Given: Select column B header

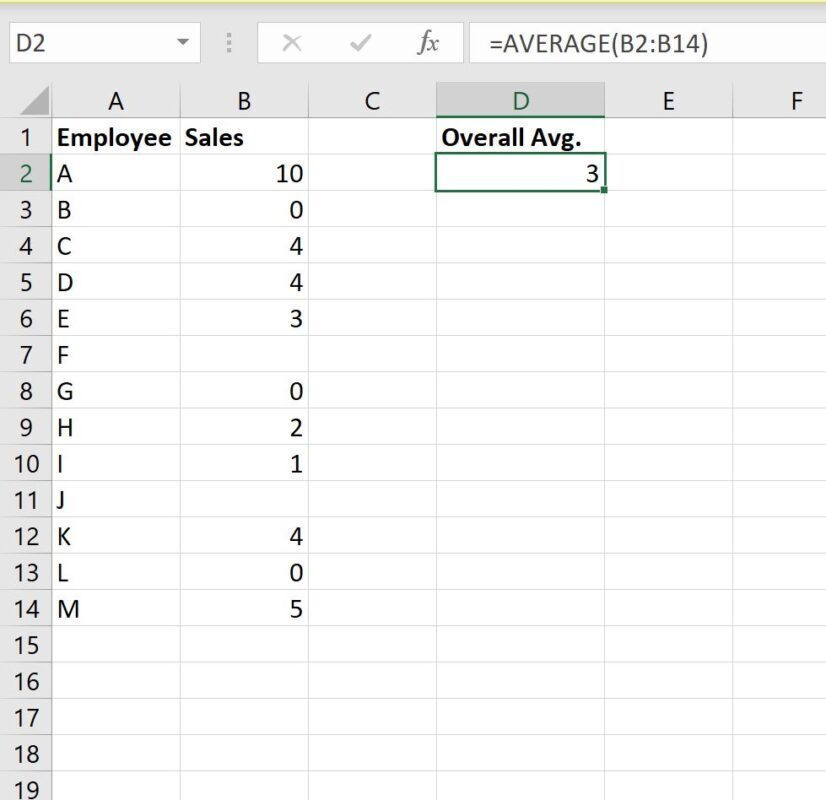Looking at the screenshot, I should tap(244, 101).
